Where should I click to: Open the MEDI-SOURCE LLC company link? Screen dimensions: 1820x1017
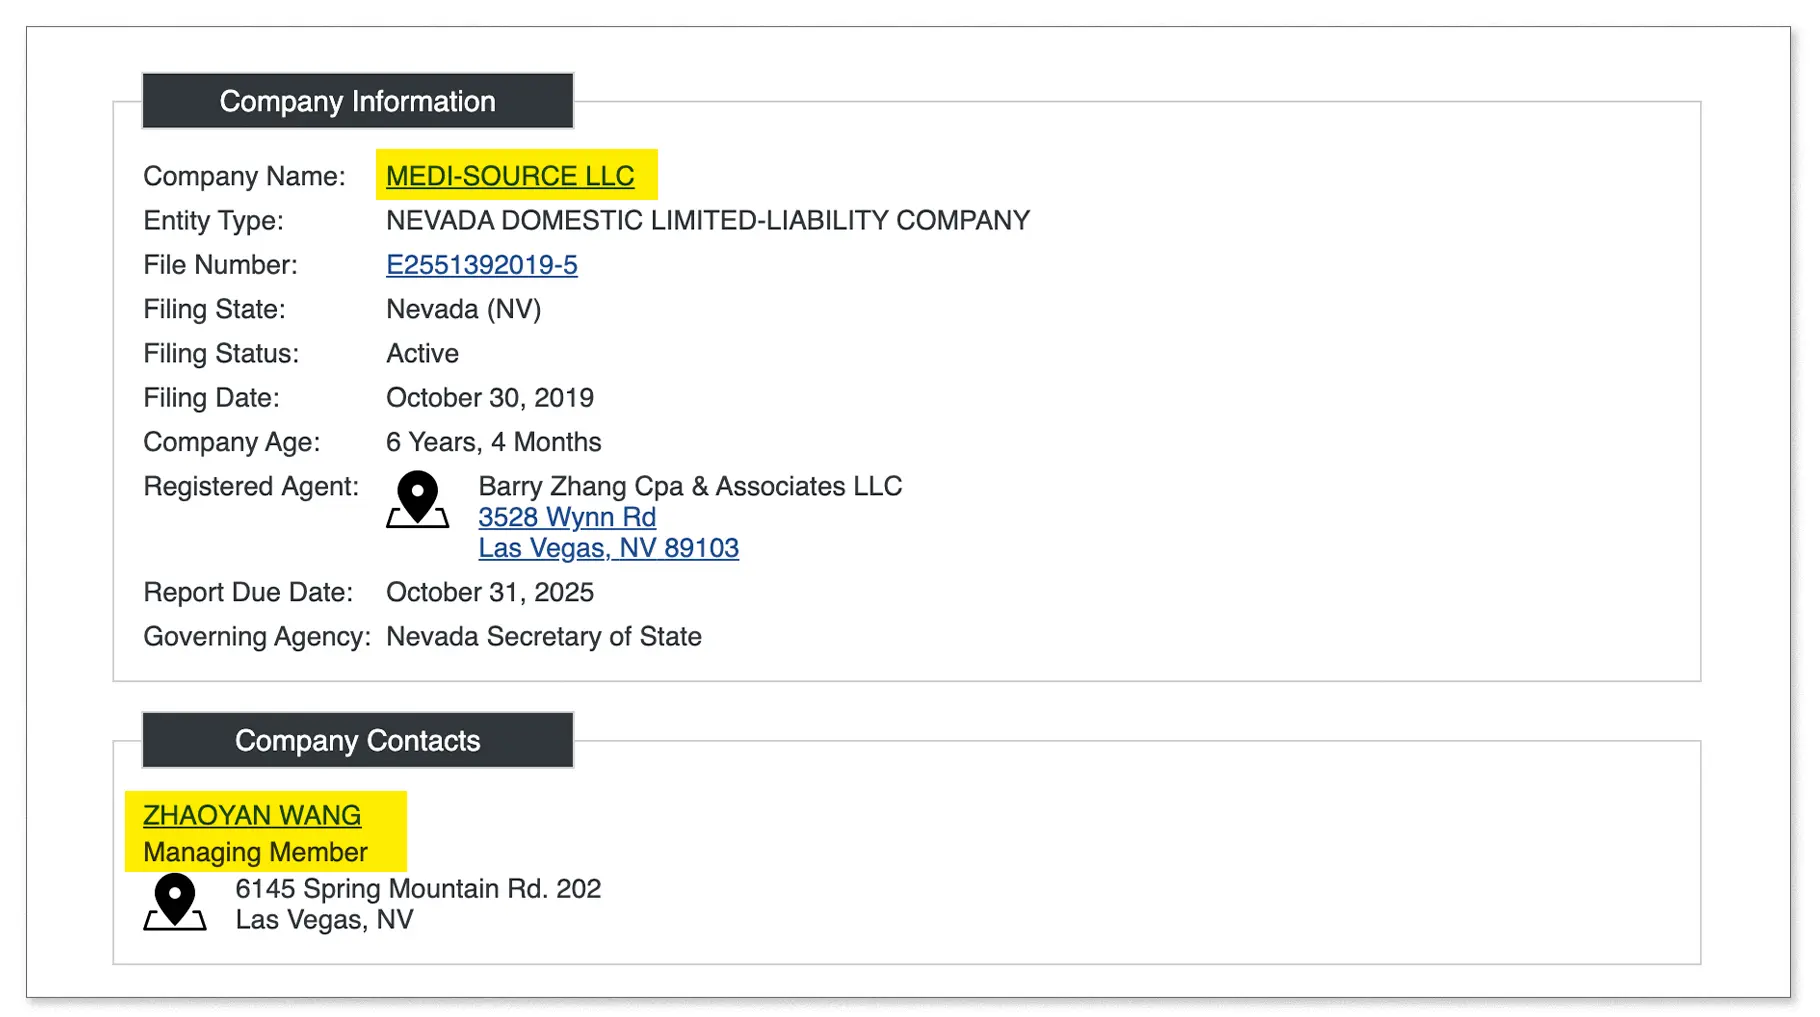509,176
